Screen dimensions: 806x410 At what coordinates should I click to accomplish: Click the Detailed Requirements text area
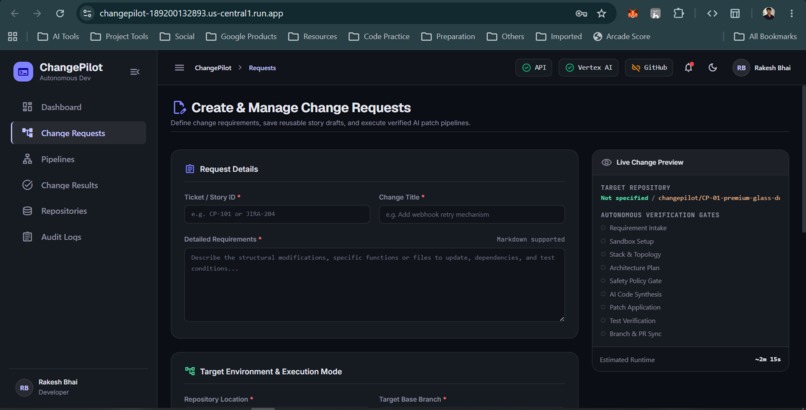click(374, 285)
